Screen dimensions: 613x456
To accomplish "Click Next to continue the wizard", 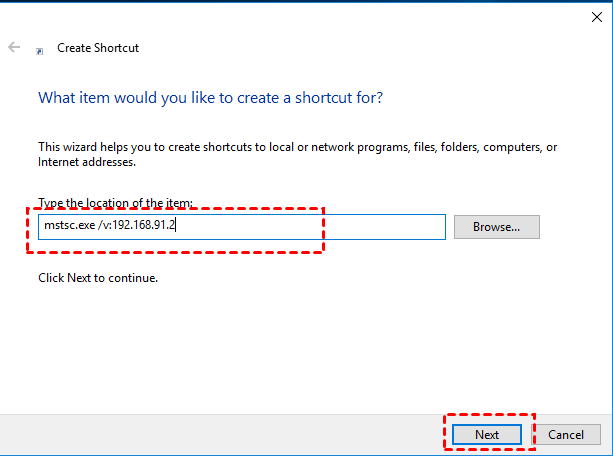I will point(487,434).
